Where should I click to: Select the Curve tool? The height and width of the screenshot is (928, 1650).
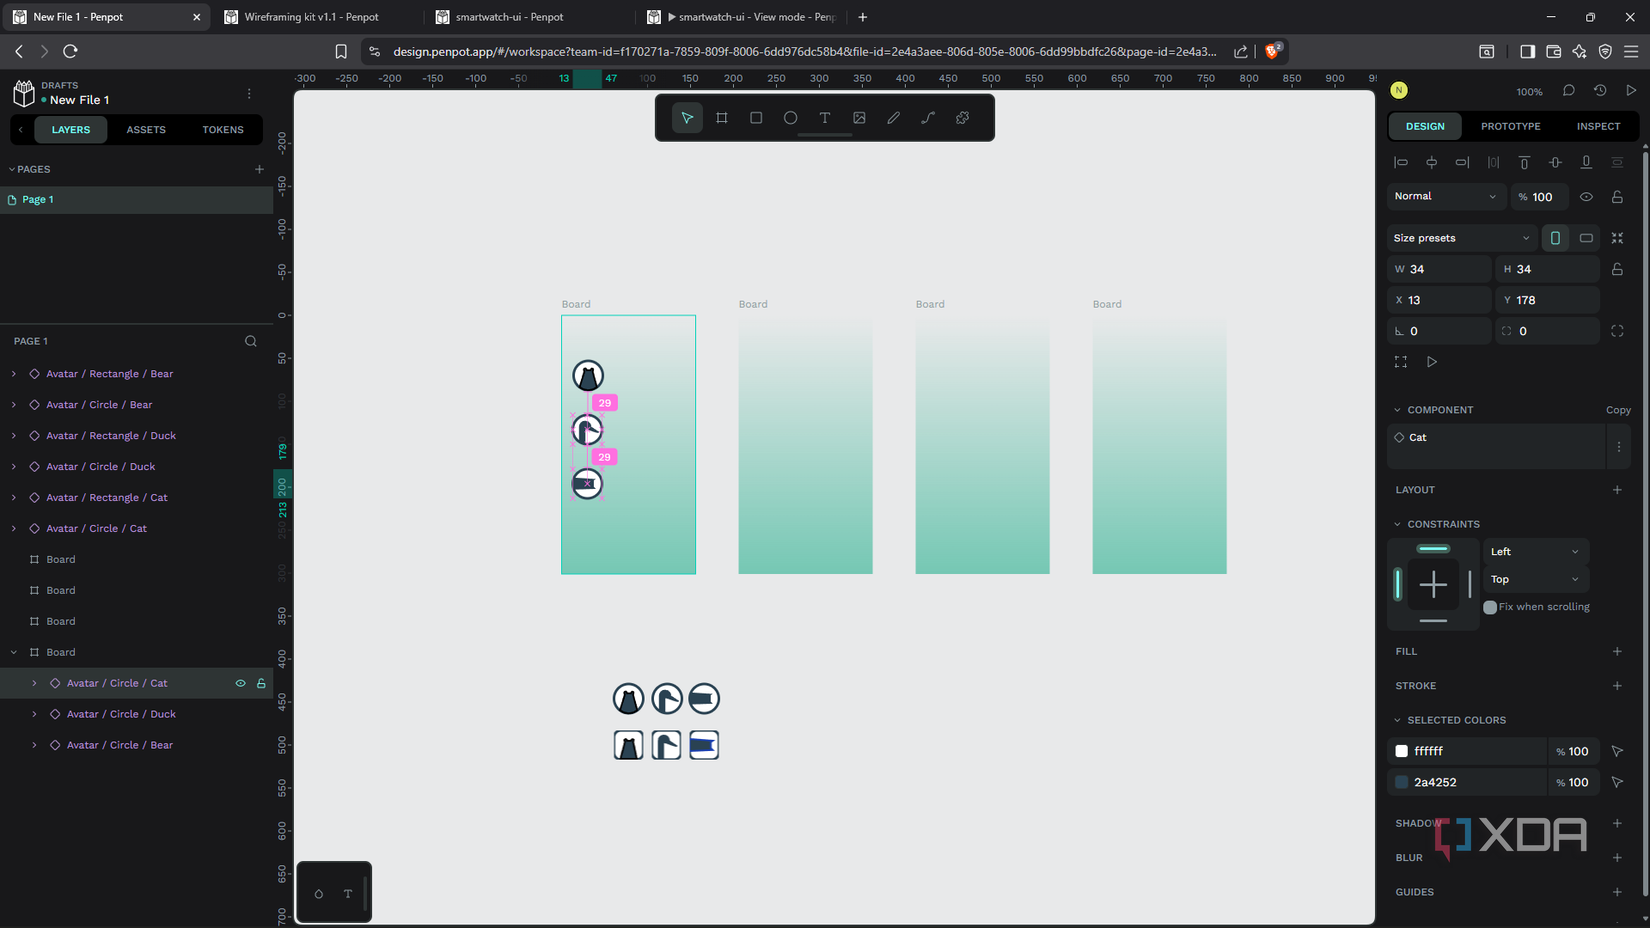click(x=927, y=117)
